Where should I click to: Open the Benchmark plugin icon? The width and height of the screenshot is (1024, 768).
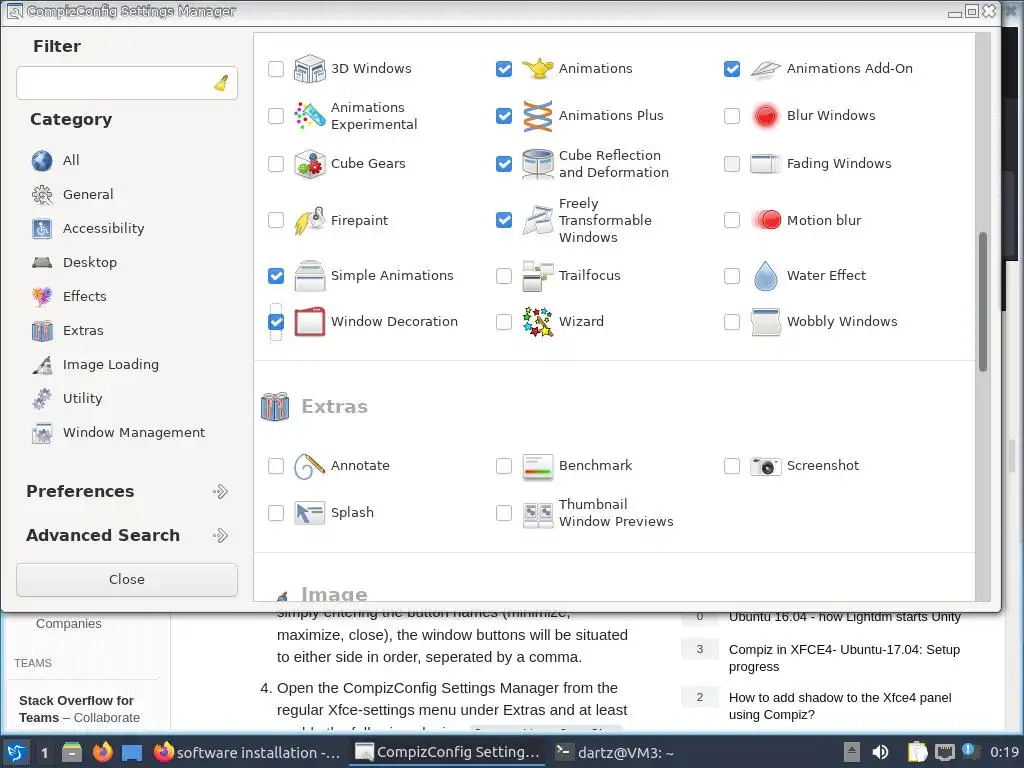(537, 466)
